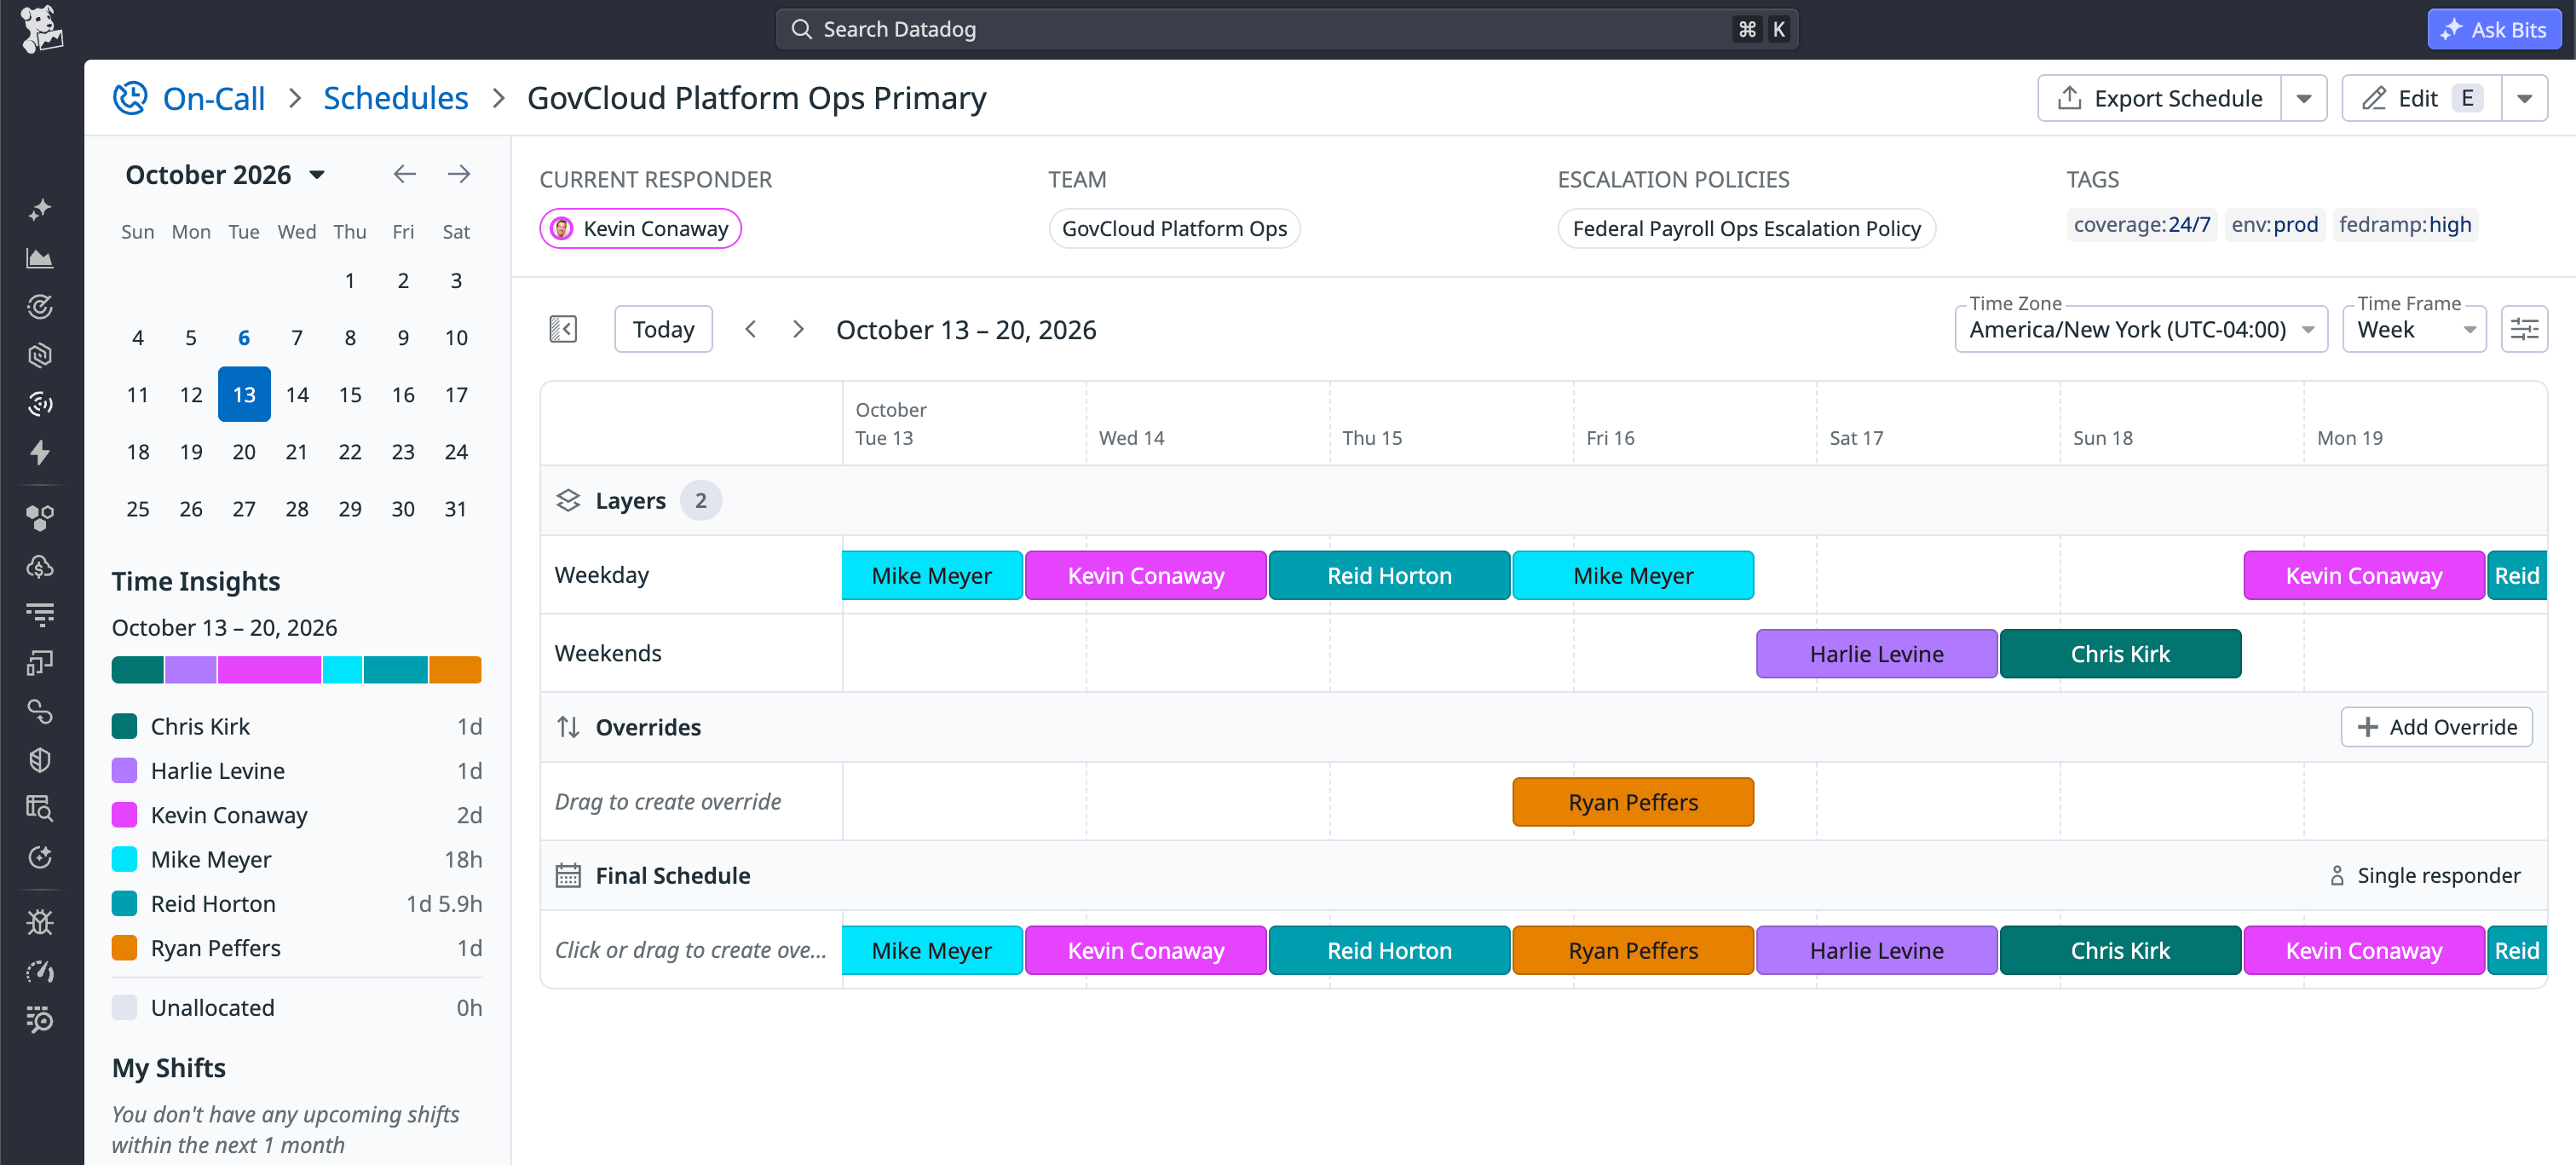This screenshot has height=1165, width=2576.
Task: Go to next week in schedule
Action: (x=798, y=329)
